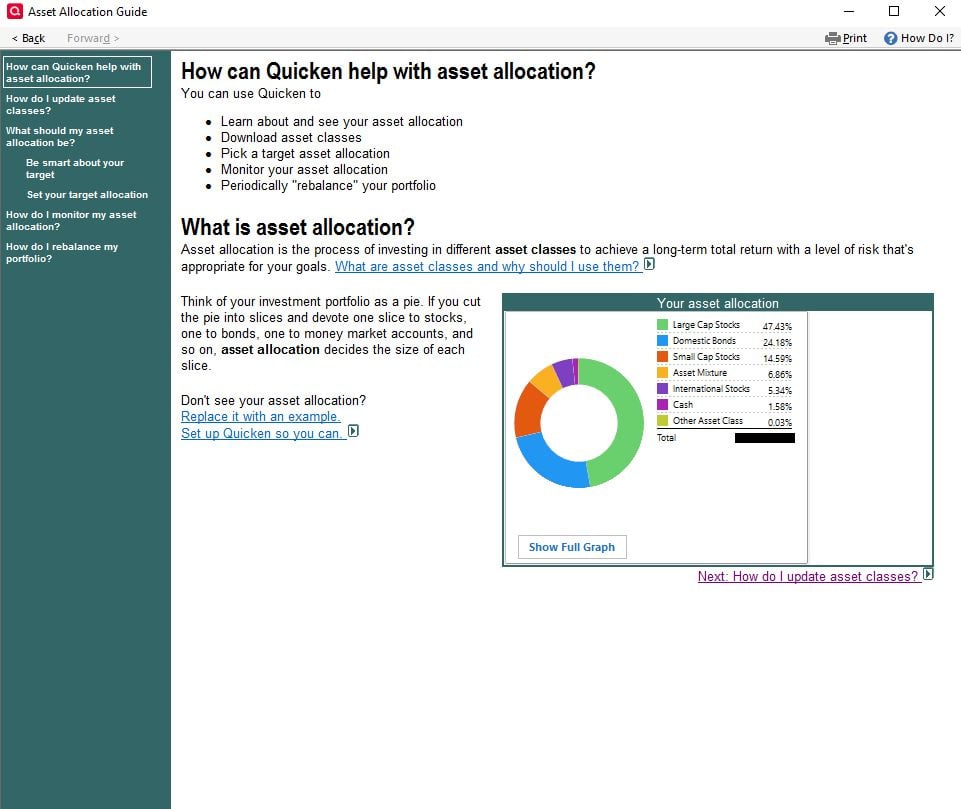
Task: Open 'What are asset classes and why' link
Action: (487, 267)
